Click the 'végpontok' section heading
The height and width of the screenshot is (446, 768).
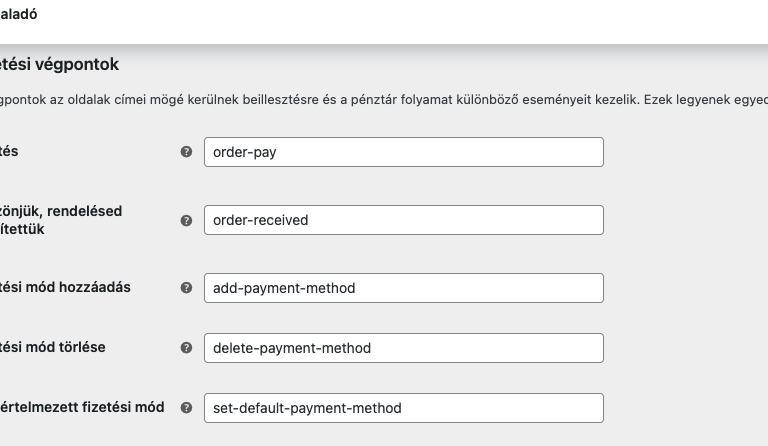(59, 64)
